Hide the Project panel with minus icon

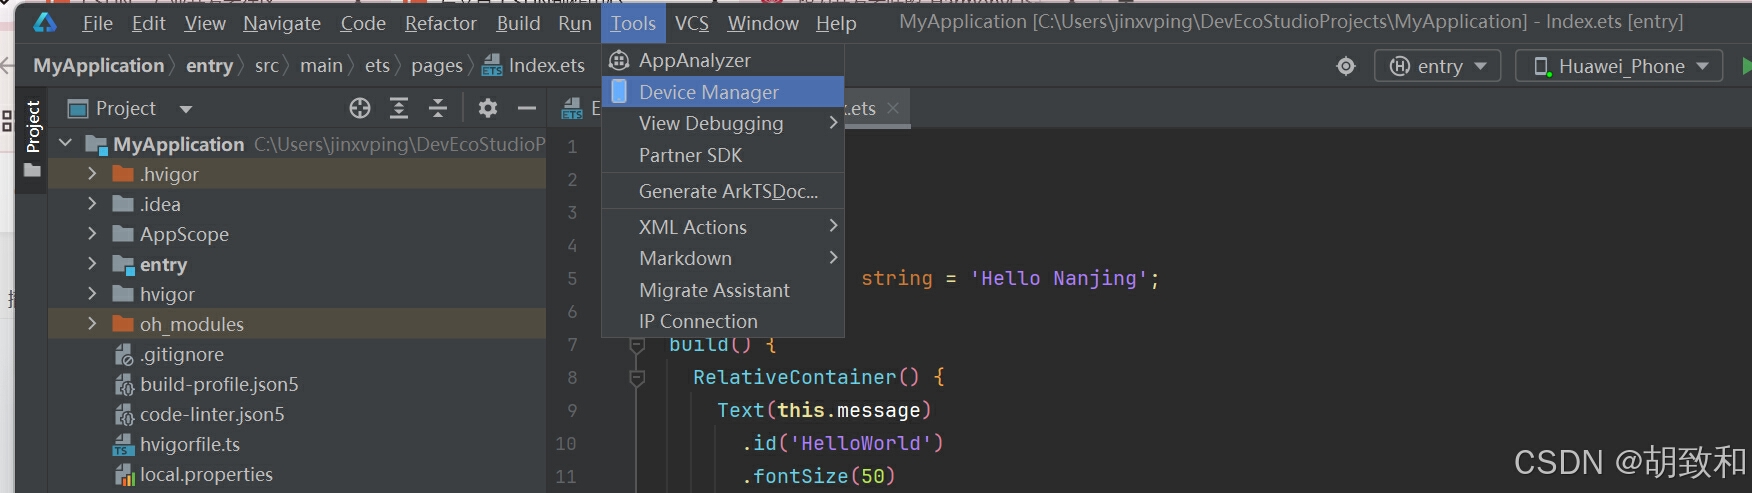[x=527, y=108]
